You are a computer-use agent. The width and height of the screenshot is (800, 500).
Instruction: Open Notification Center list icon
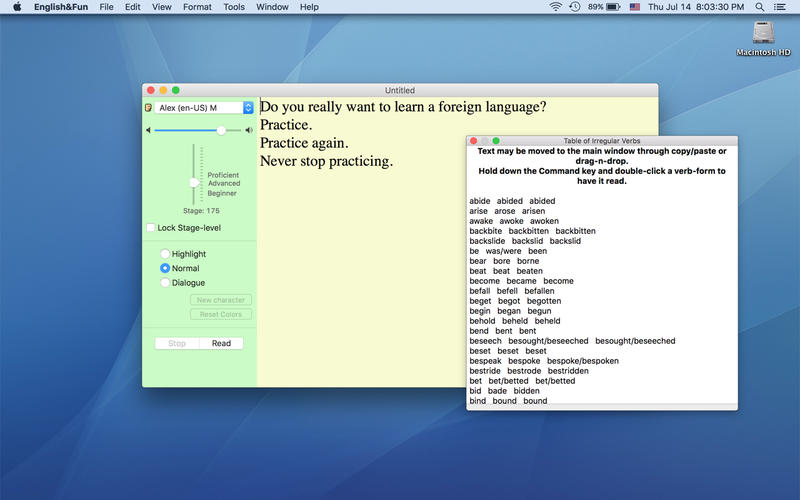click(780, 7)
